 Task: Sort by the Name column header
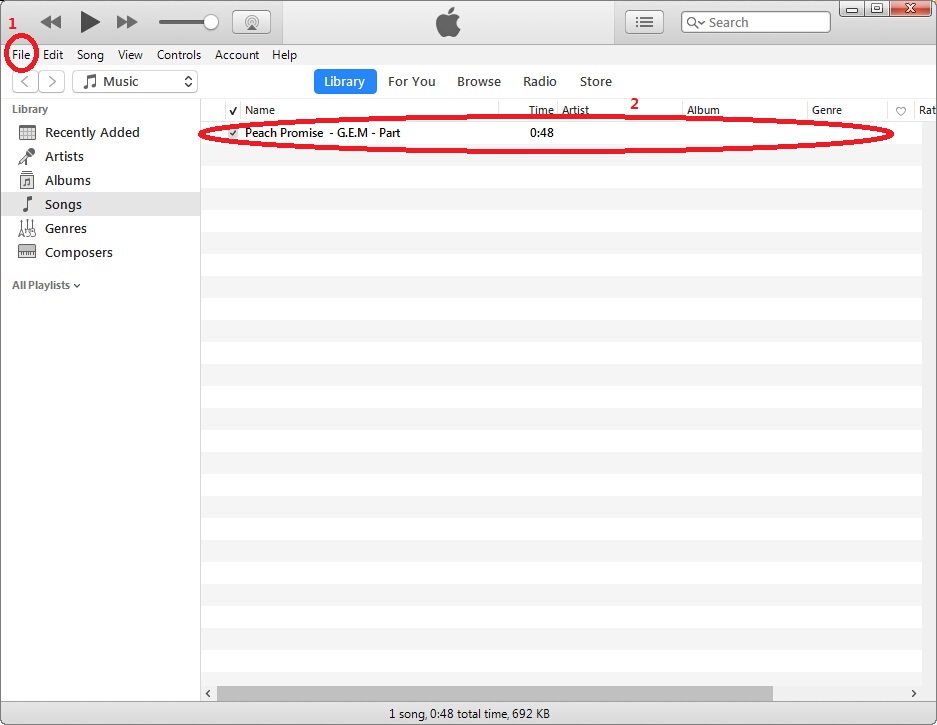click(x=369, y=111)
